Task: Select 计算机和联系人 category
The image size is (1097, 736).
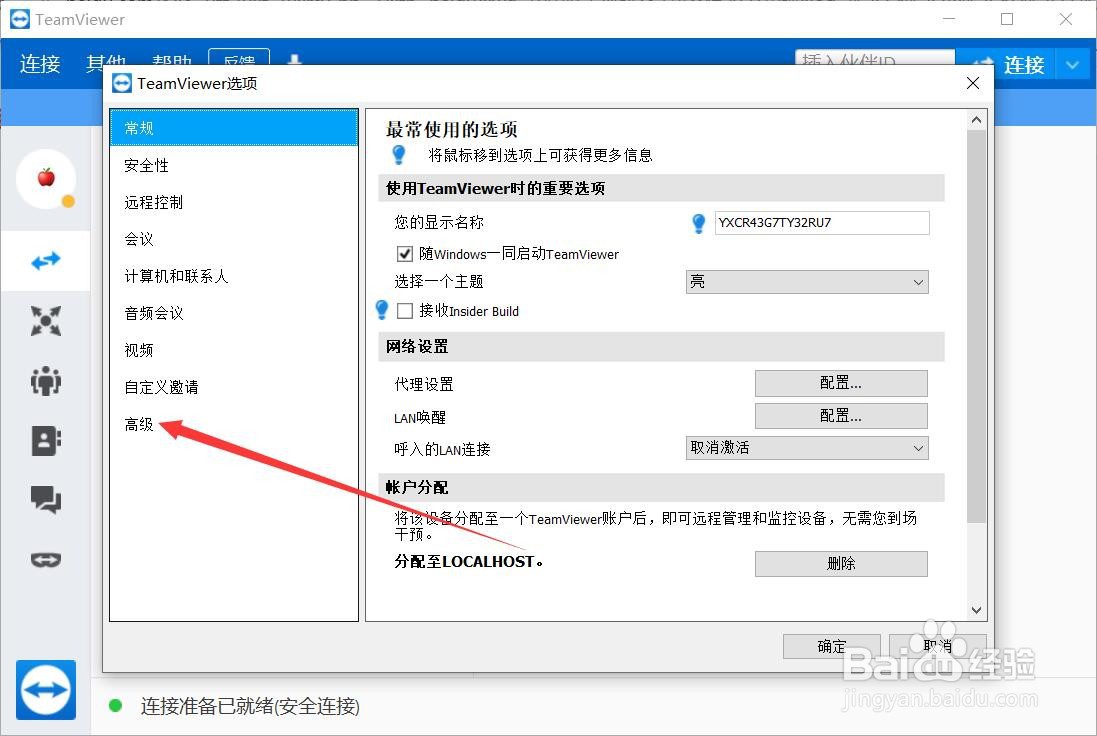Action: (234, 276)
